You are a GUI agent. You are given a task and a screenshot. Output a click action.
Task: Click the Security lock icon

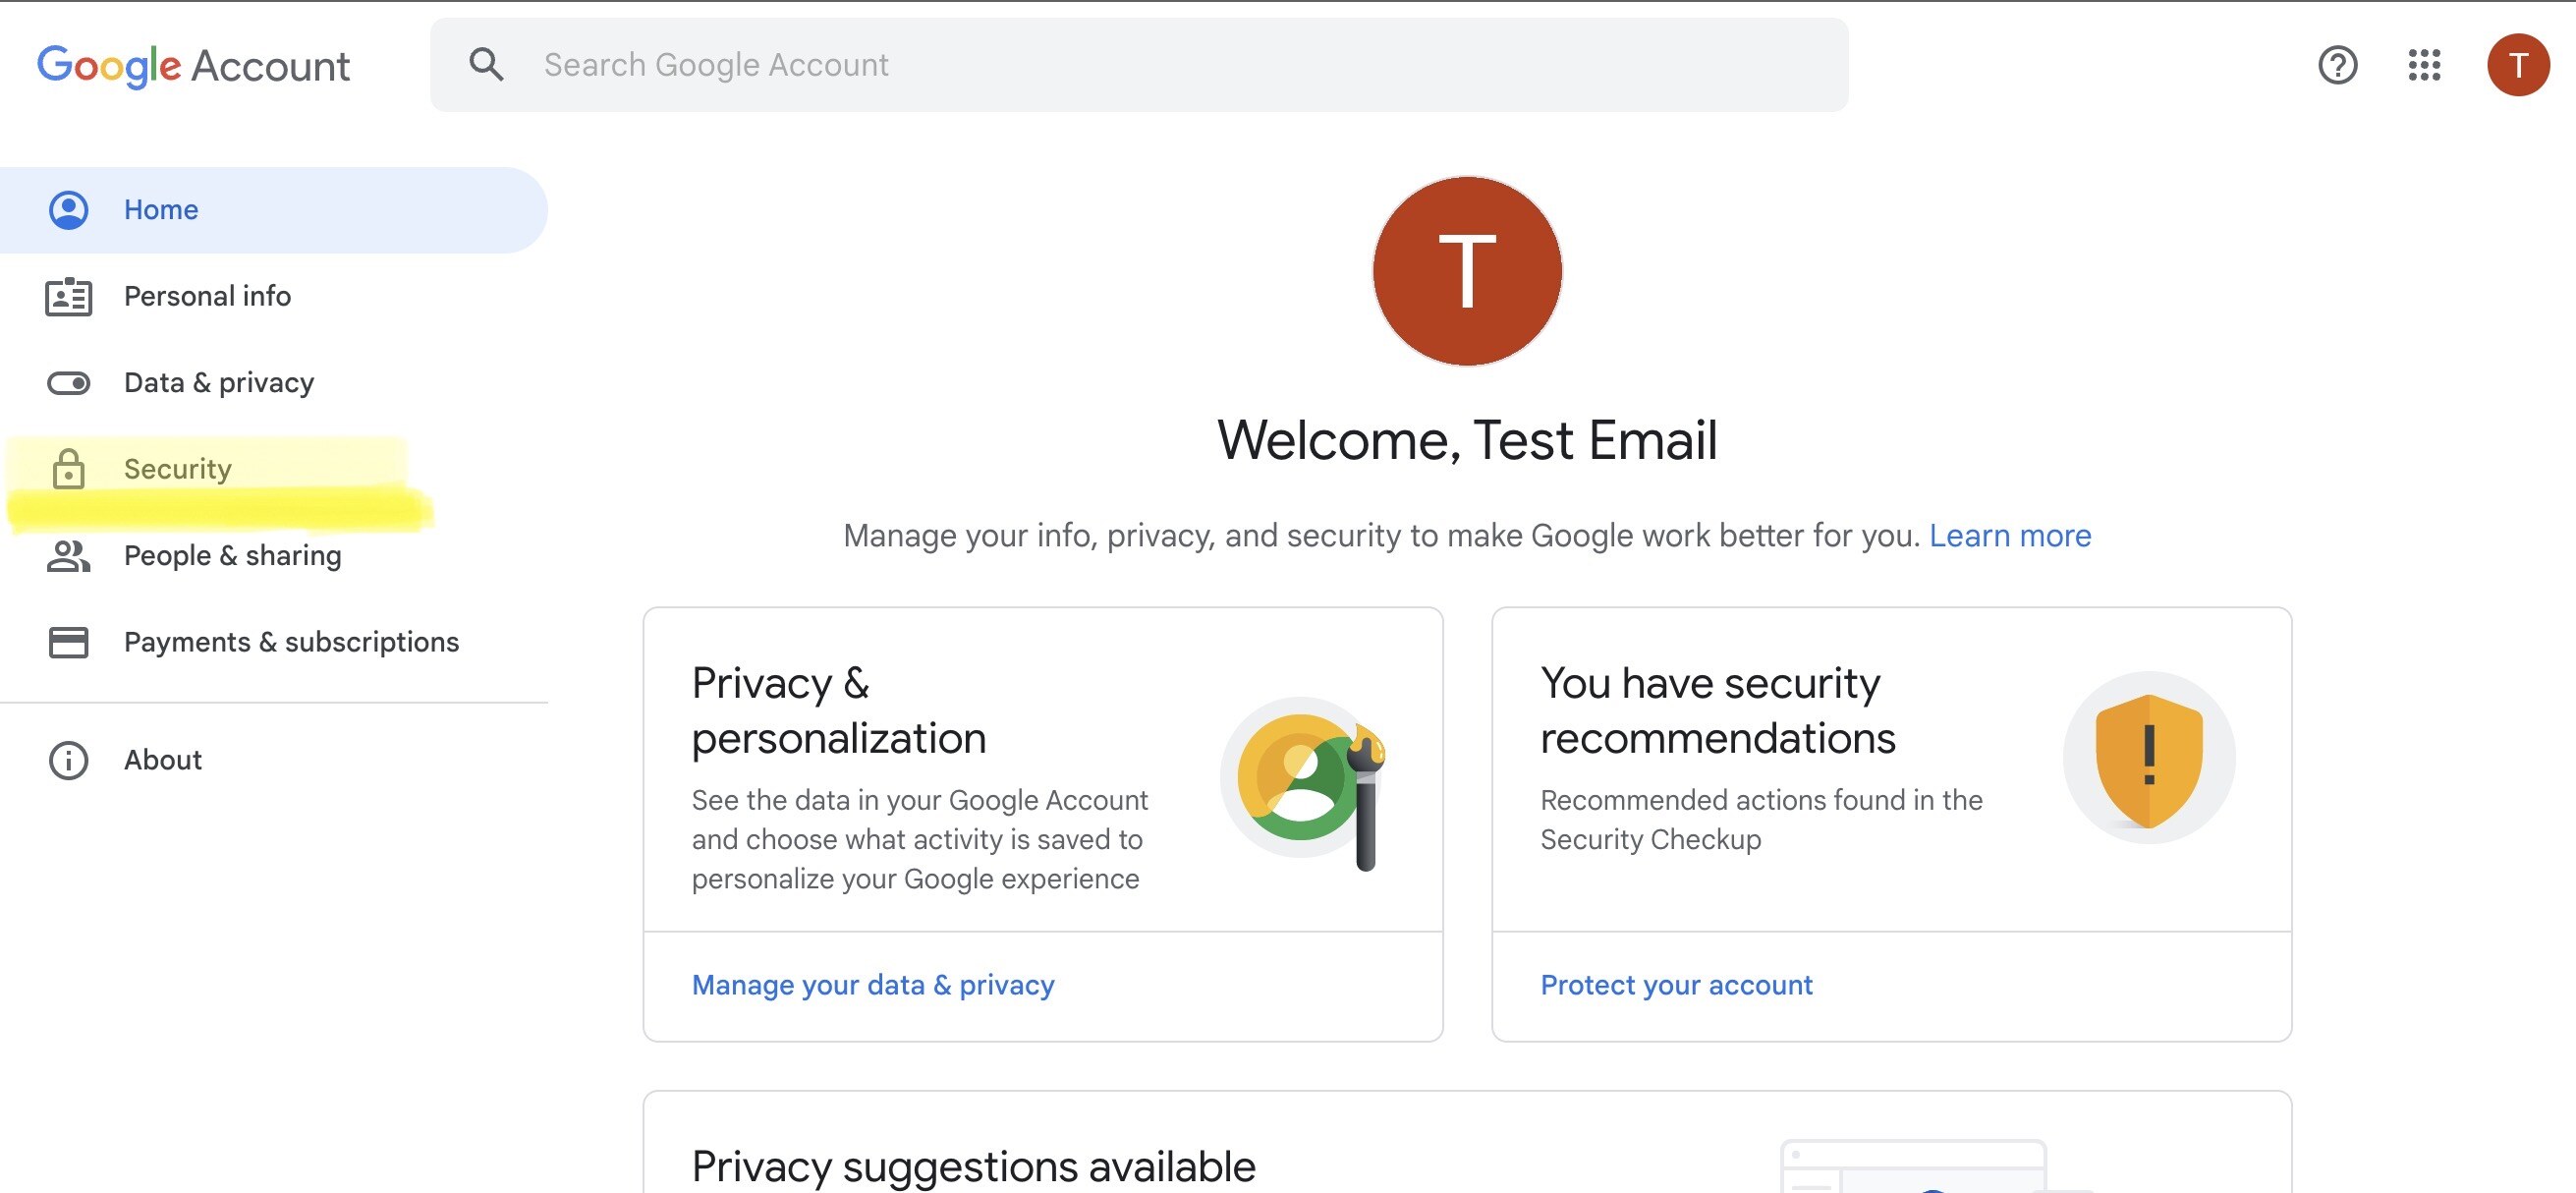click(x=68, y=469)
